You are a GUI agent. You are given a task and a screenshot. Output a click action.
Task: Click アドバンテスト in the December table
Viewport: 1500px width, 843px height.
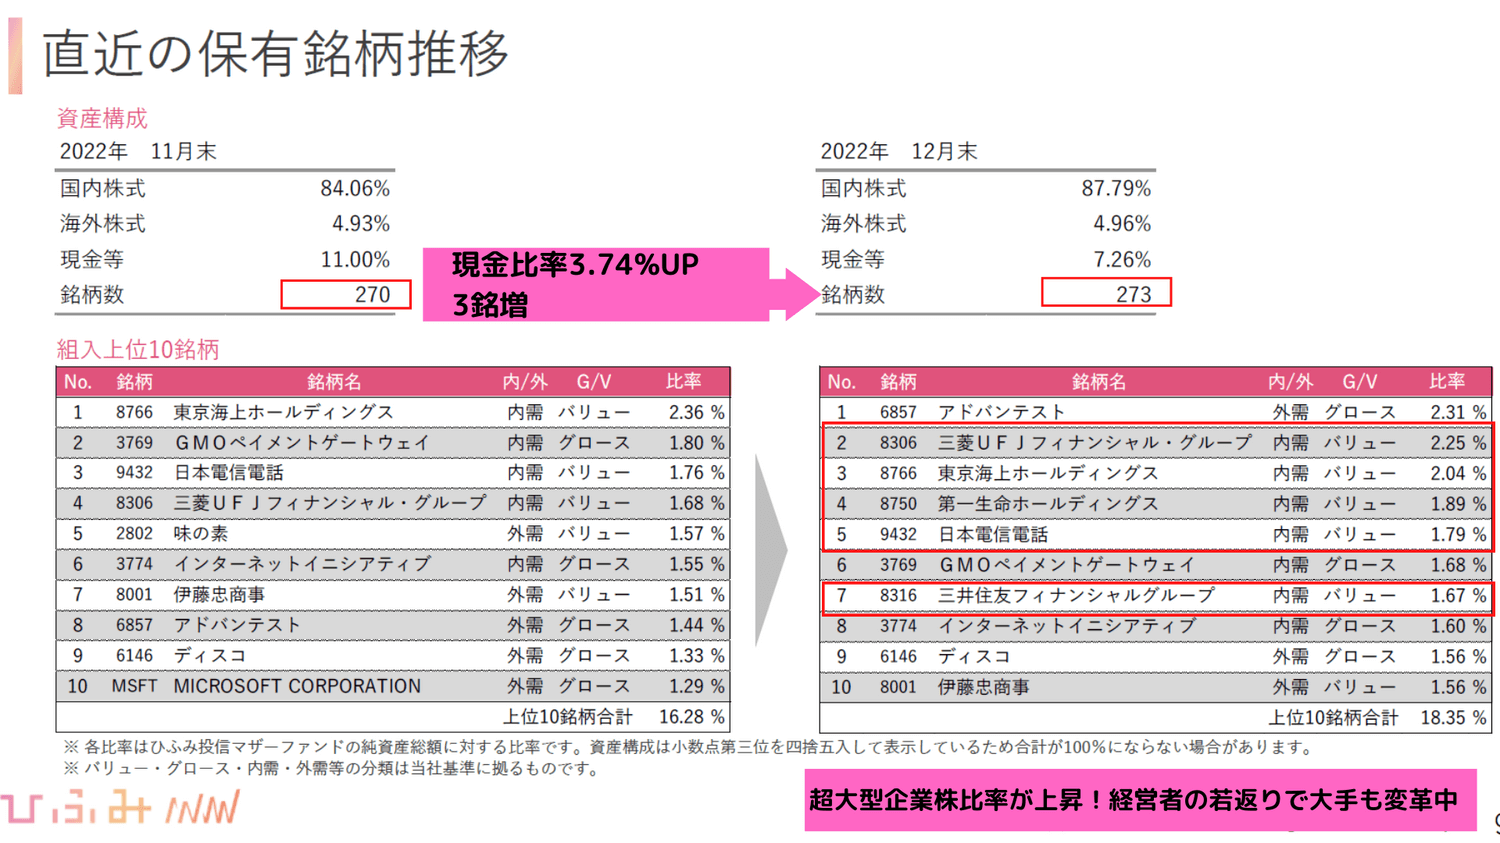tap(1002, 412)
